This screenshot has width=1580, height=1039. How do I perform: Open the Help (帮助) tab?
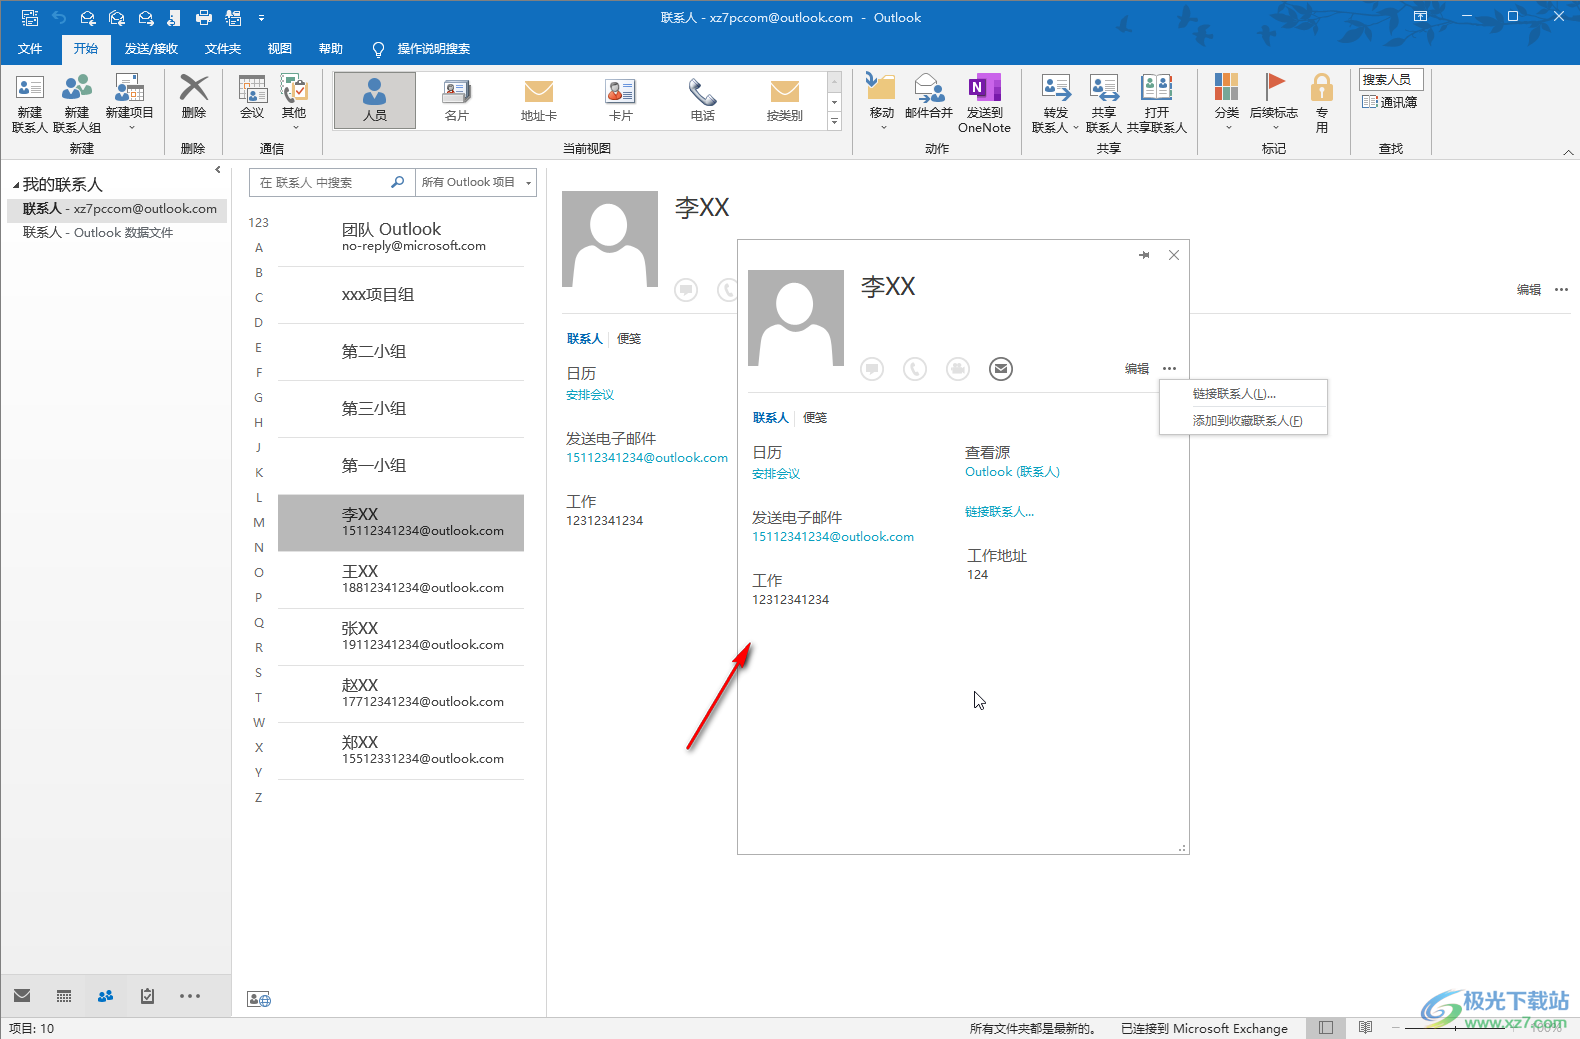pos(331,48)
